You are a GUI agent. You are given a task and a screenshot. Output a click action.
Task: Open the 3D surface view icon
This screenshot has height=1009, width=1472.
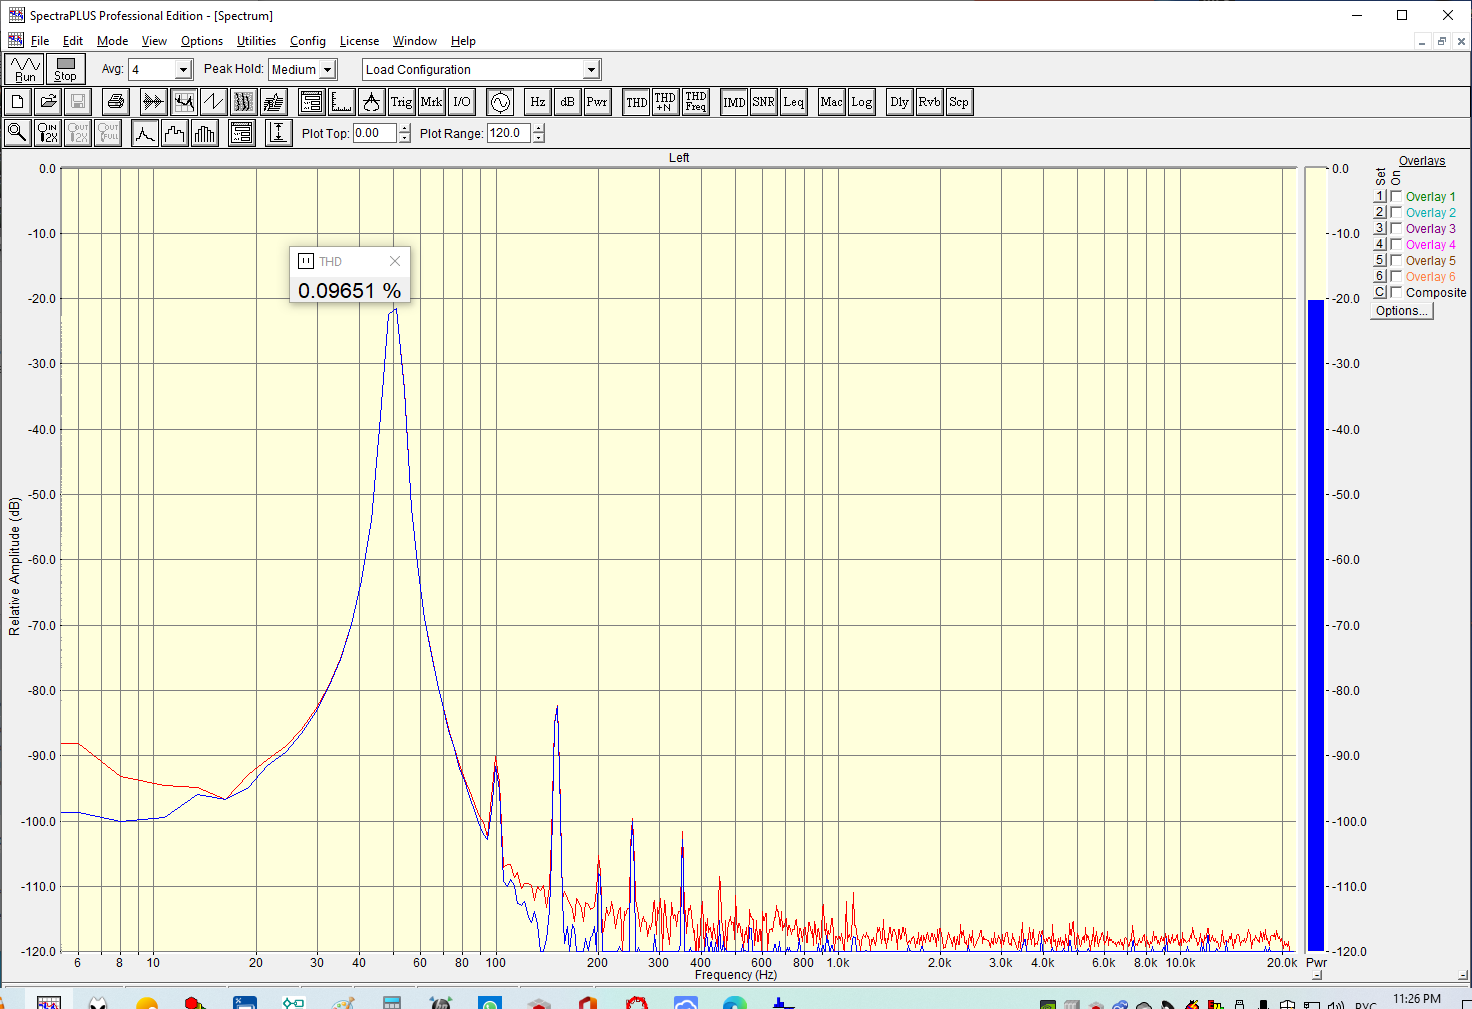point(273,102)
